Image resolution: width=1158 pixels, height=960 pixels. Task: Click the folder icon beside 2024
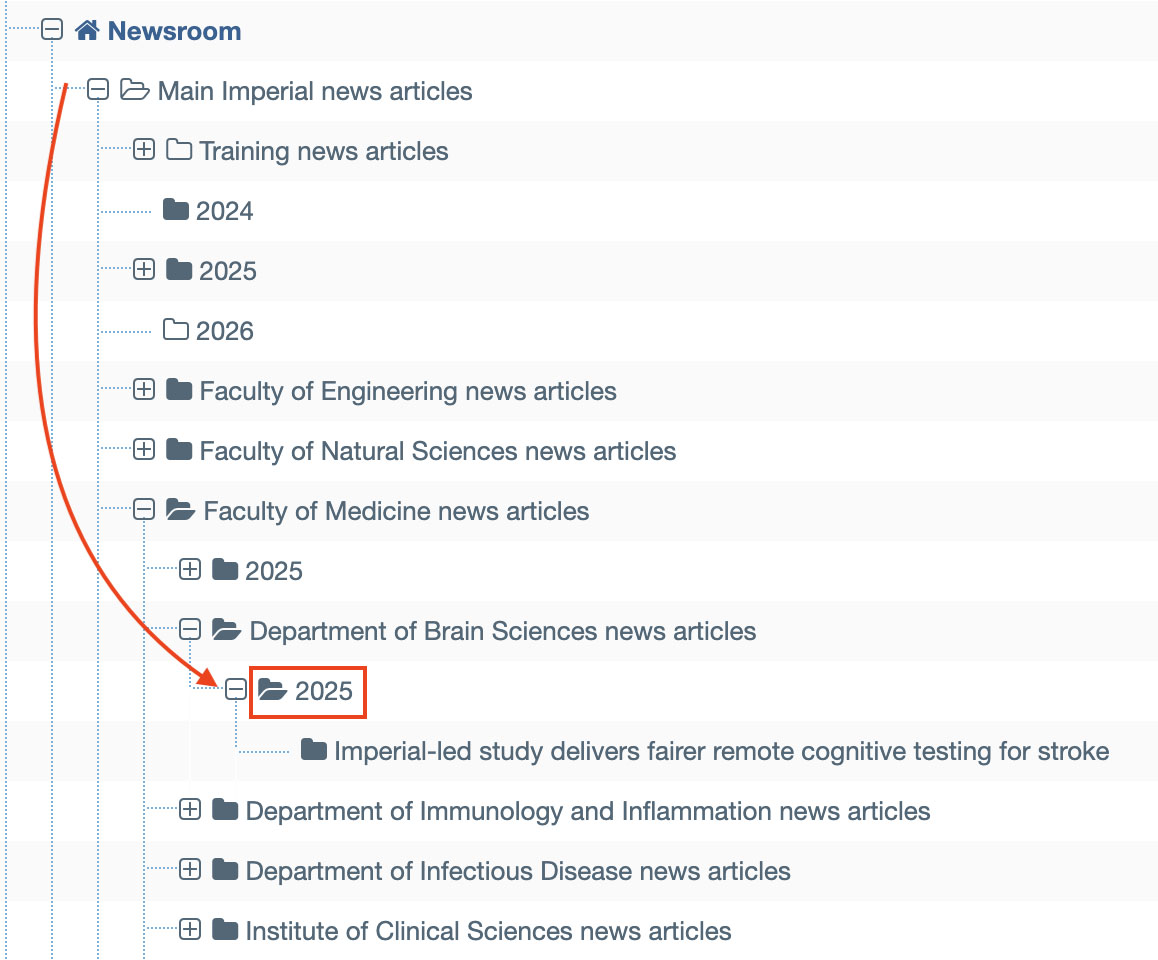click(176, 211)
